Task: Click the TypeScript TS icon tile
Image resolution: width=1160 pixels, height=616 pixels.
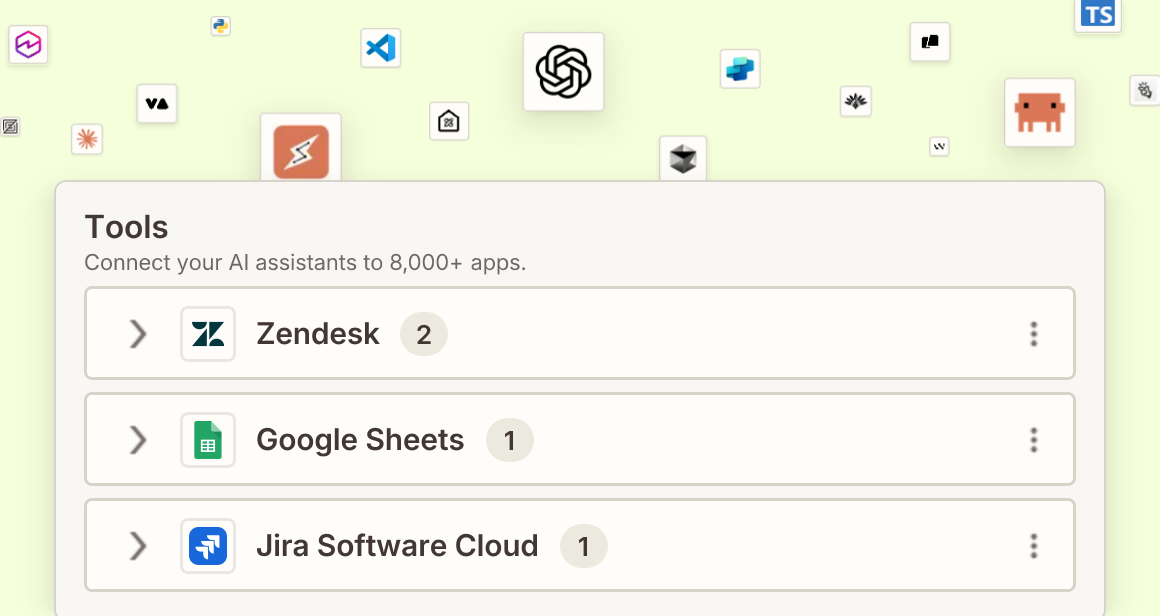Action: point(1097,15)
